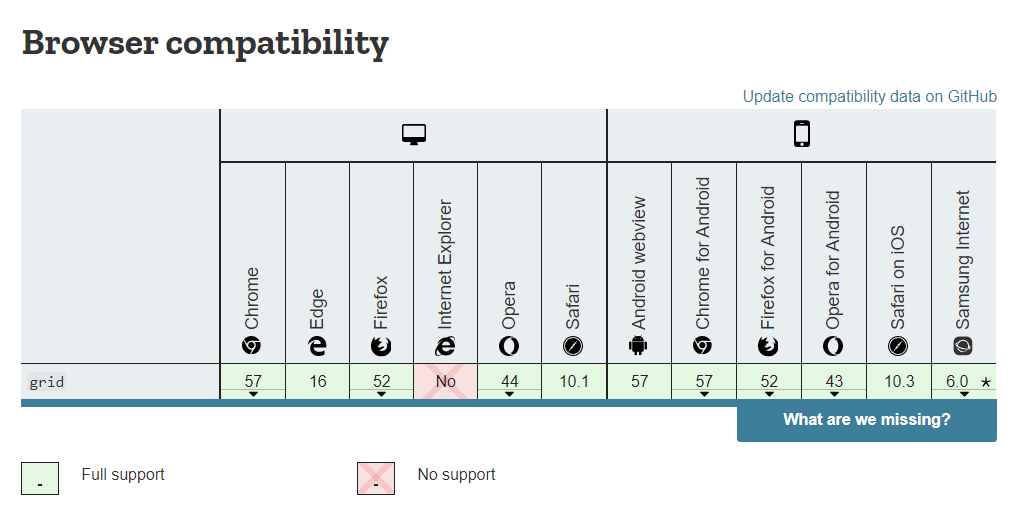Click the Firefox desktop logo icon
Image resolution: width=1019 pixels, height=524 pixels.
[381, 346]
